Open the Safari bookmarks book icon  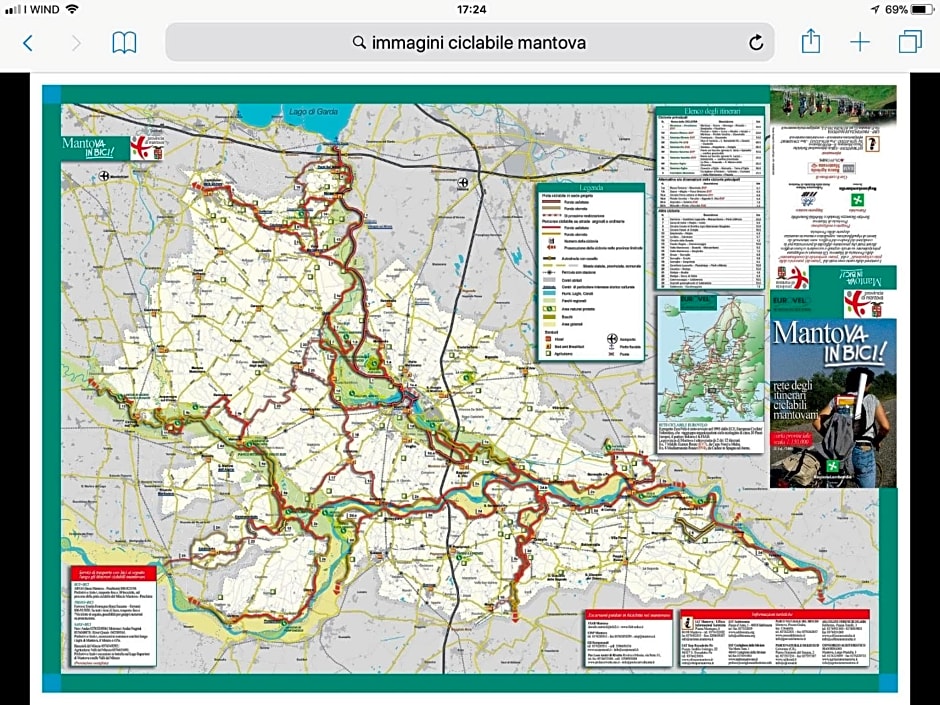[124, 43]
